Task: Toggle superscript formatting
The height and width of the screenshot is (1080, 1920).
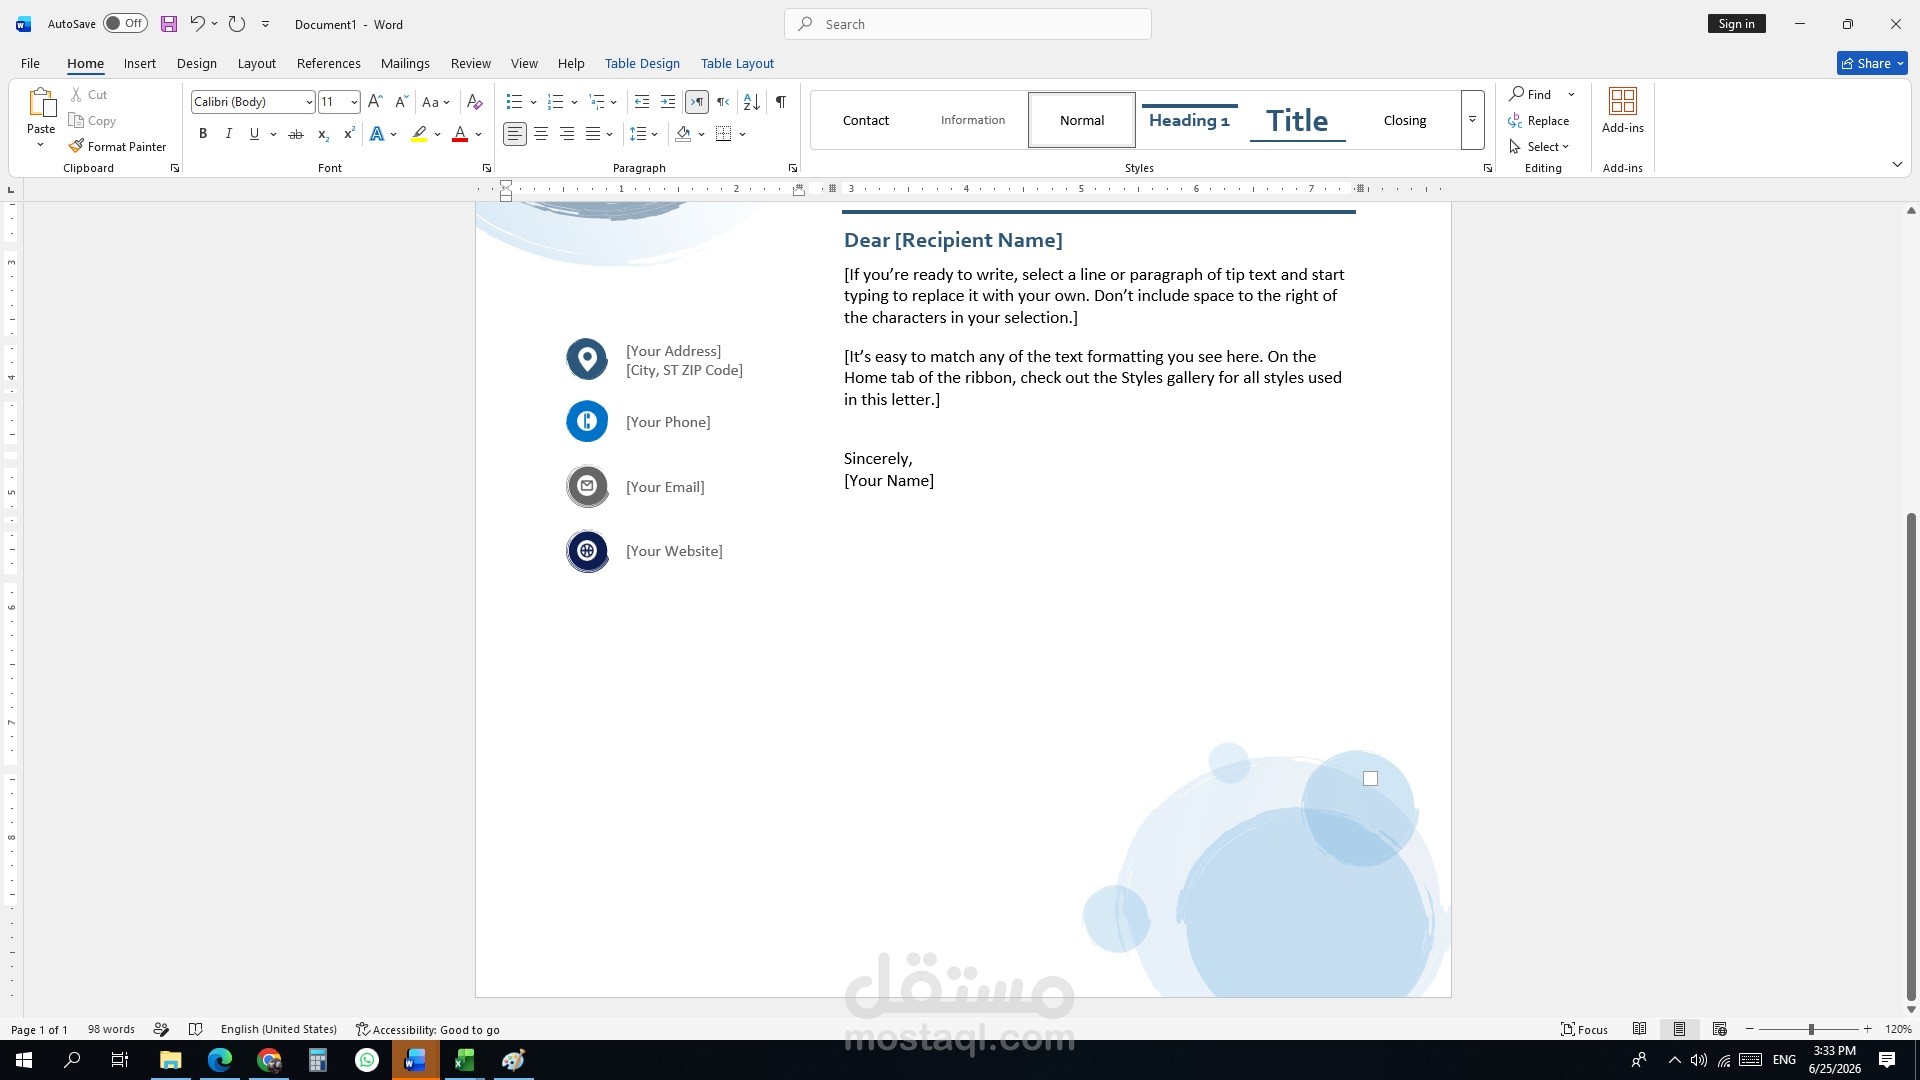Action: tap(349, 134)
